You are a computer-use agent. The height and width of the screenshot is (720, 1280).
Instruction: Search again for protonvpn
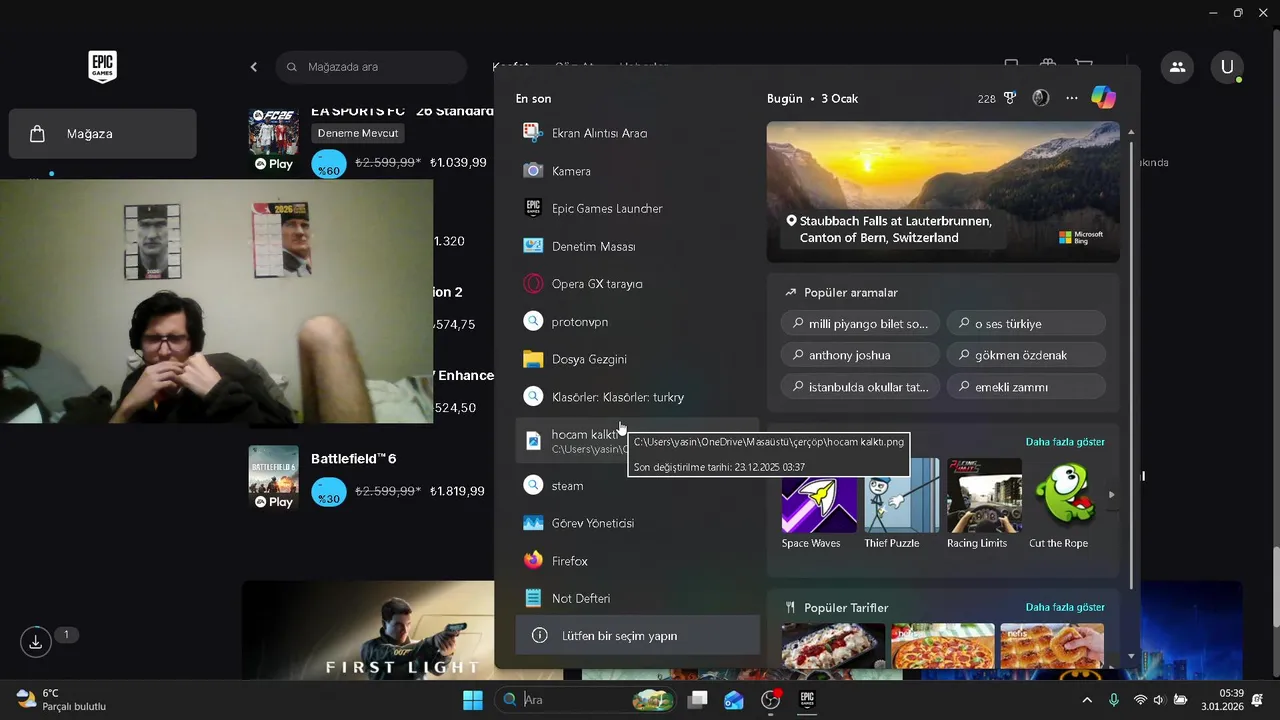(637, 322)
